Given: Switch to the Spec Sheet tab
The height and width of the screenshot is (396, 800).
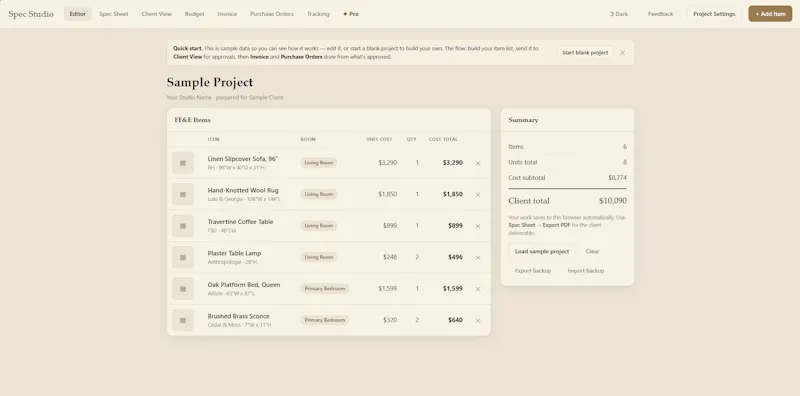Looking at the screenshot, I should (114, 14).
